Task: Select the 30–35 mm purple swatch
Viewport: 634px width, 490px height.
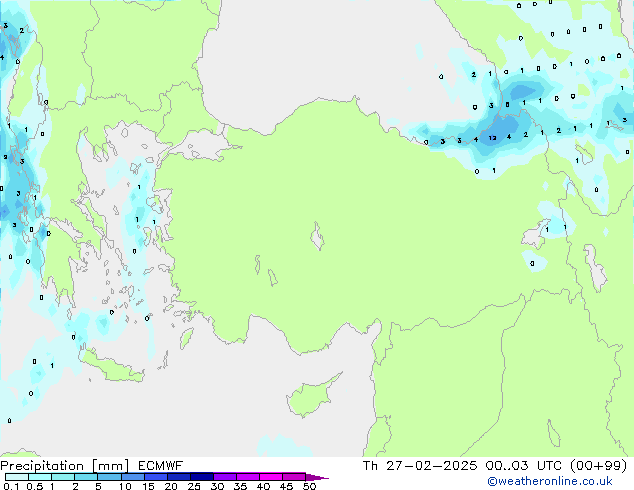Action: [x=225, y=477]
